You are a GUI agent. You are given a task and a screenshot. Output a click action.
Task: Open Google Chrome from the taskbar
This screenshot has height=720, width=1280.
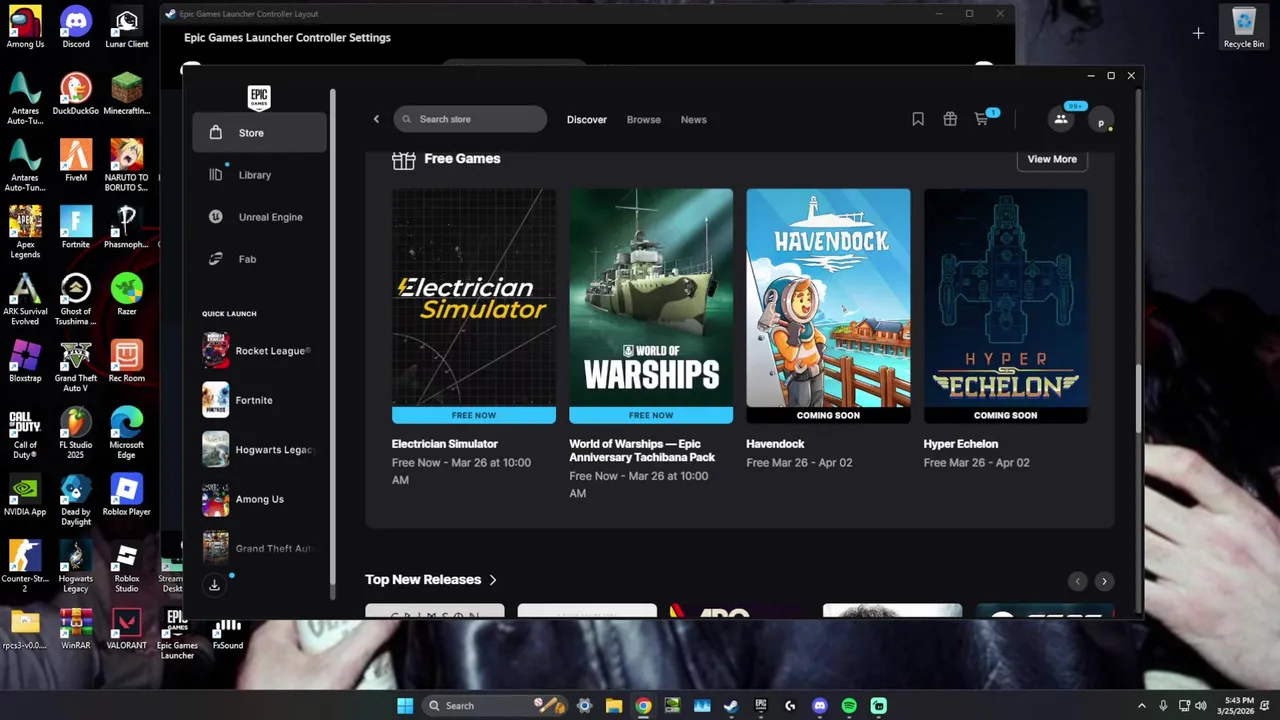643,705
